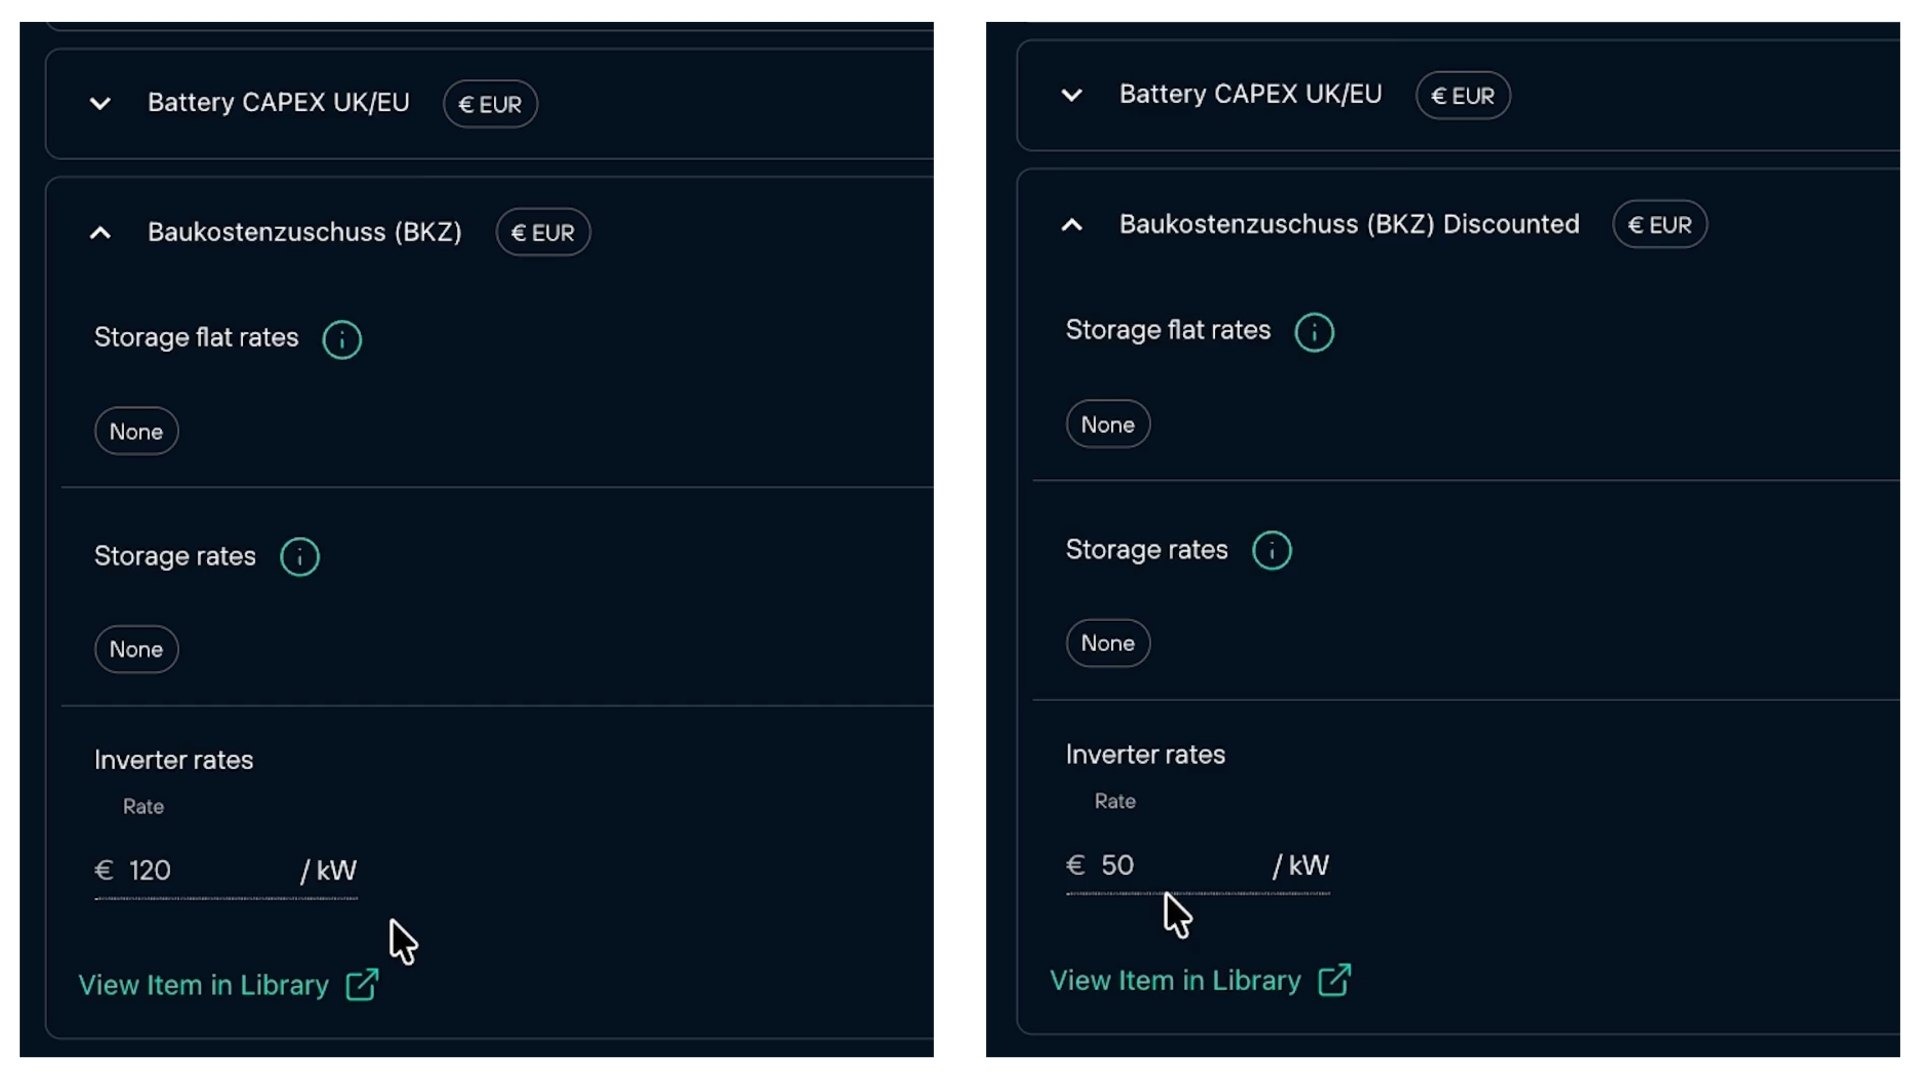Expand left Battery CAPEX UK/EU section
Viewport: 1920px width, 1080px height.
[100, 103]
